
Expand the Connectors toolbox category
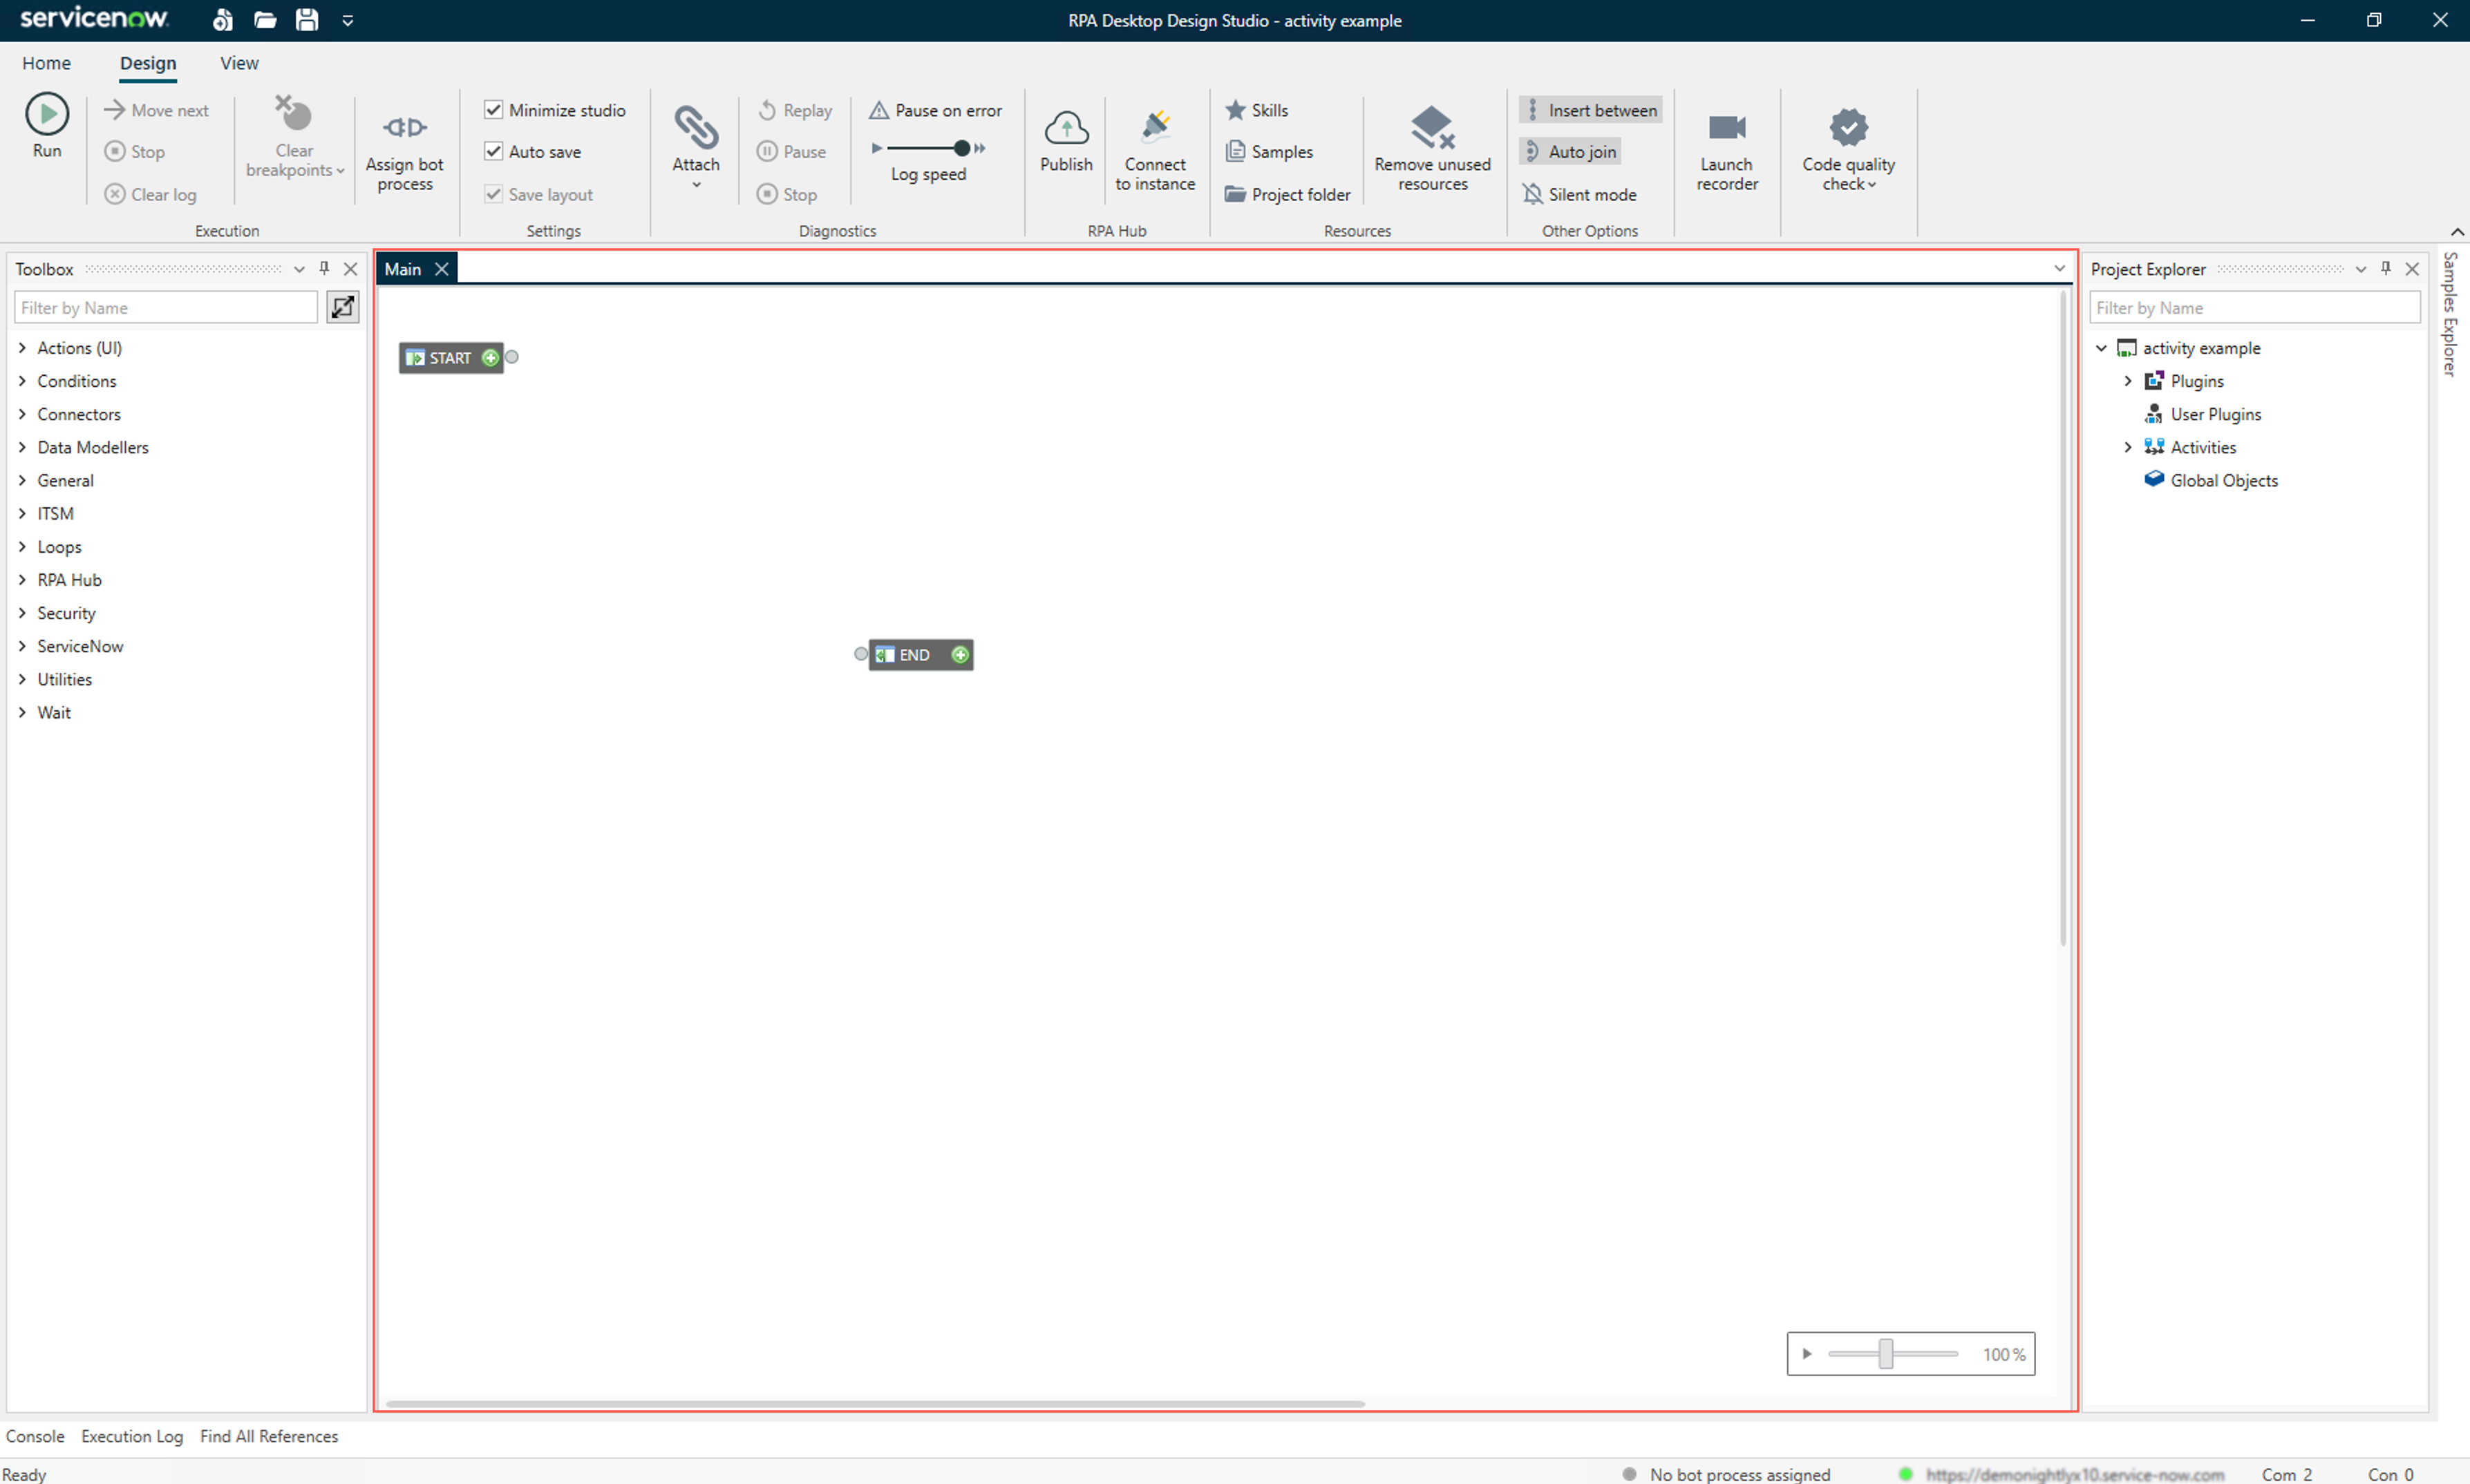(x=22, y=414)
